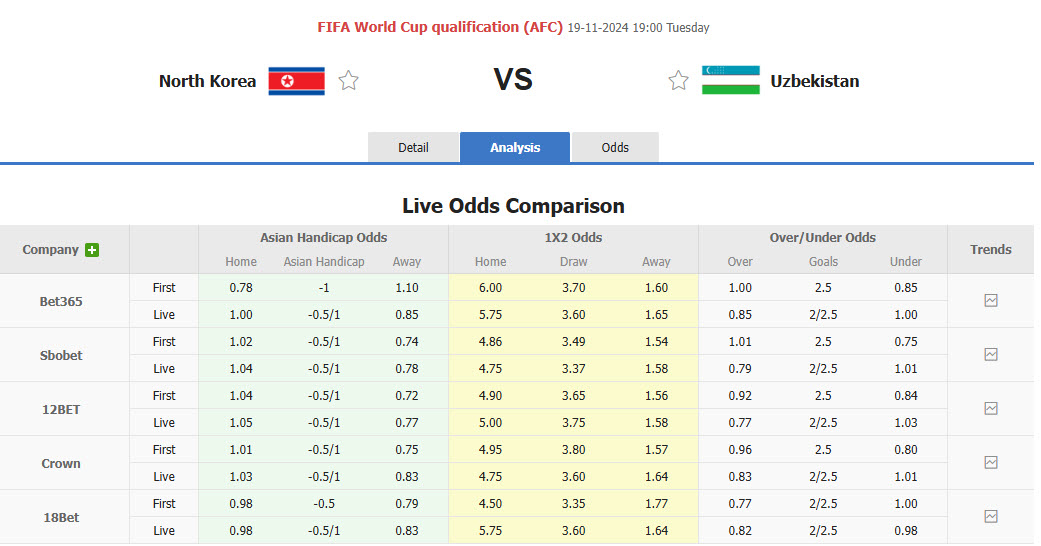The width and height of the screenshot is (1041, 546).
Task: Click the Uzbekistan flag
Action: (730, 81)
